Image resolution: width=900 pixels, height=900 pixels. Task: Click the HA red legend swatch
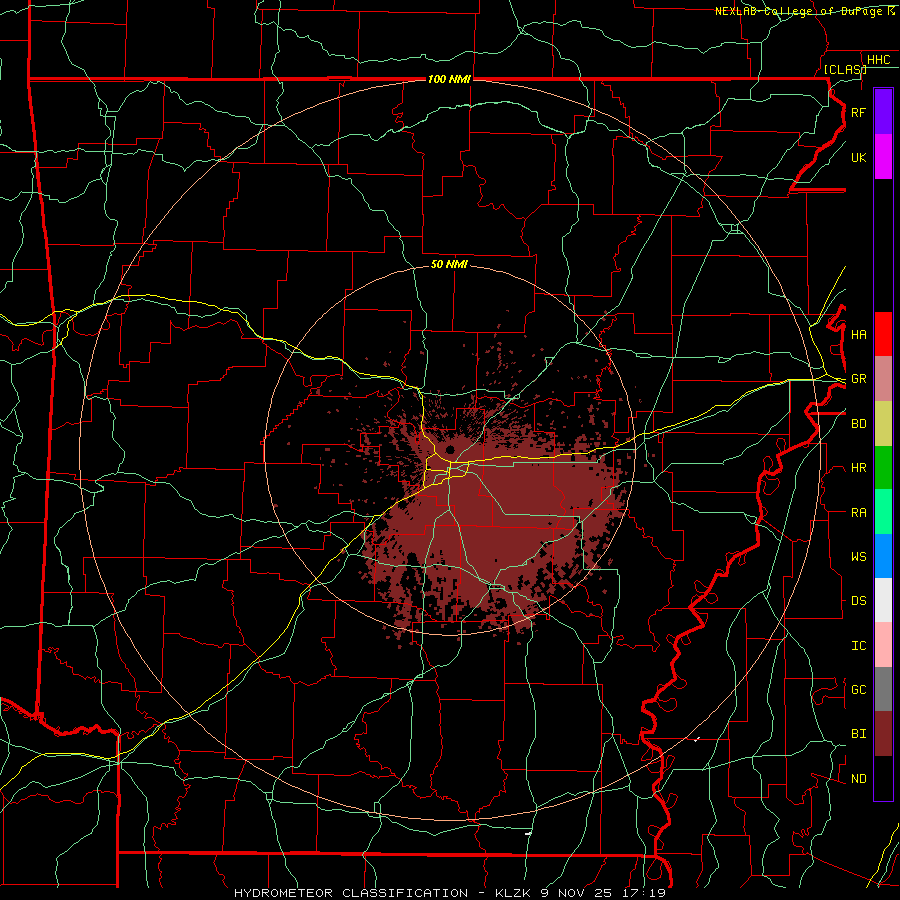pyautogui.click(x=883, y=334)
